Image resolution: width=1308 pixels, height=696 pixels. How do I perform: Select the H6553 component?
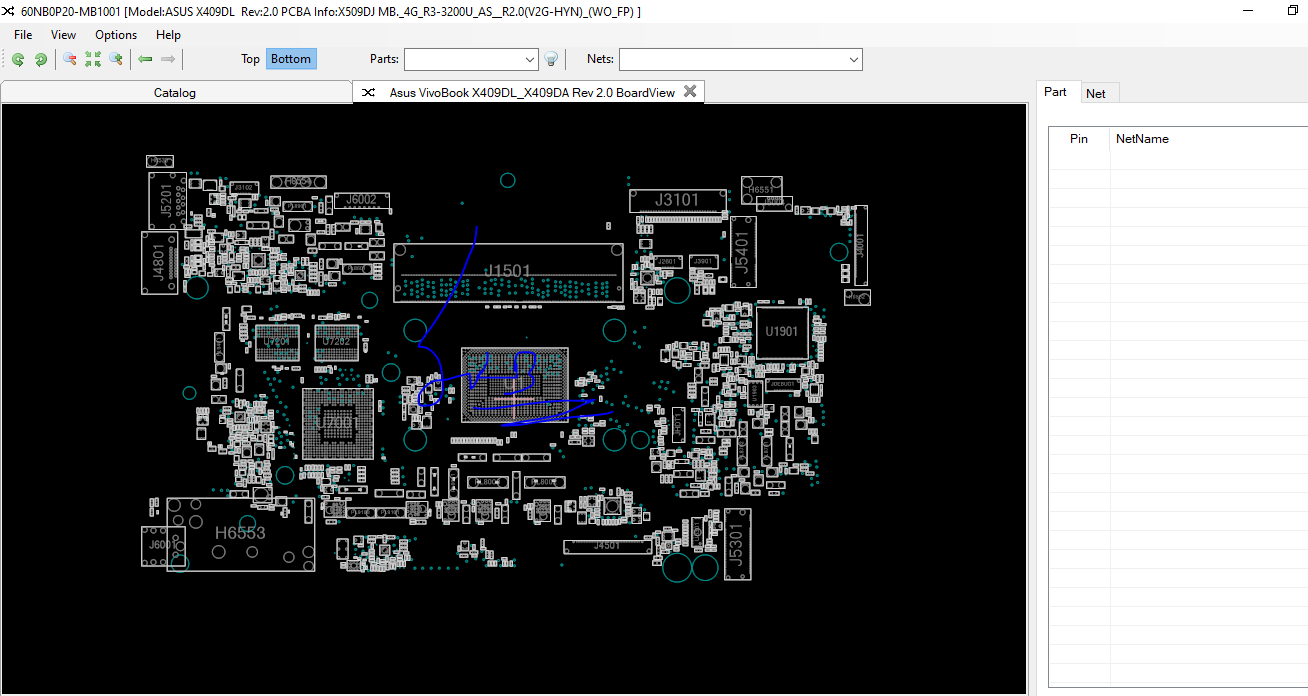(240, 533)
